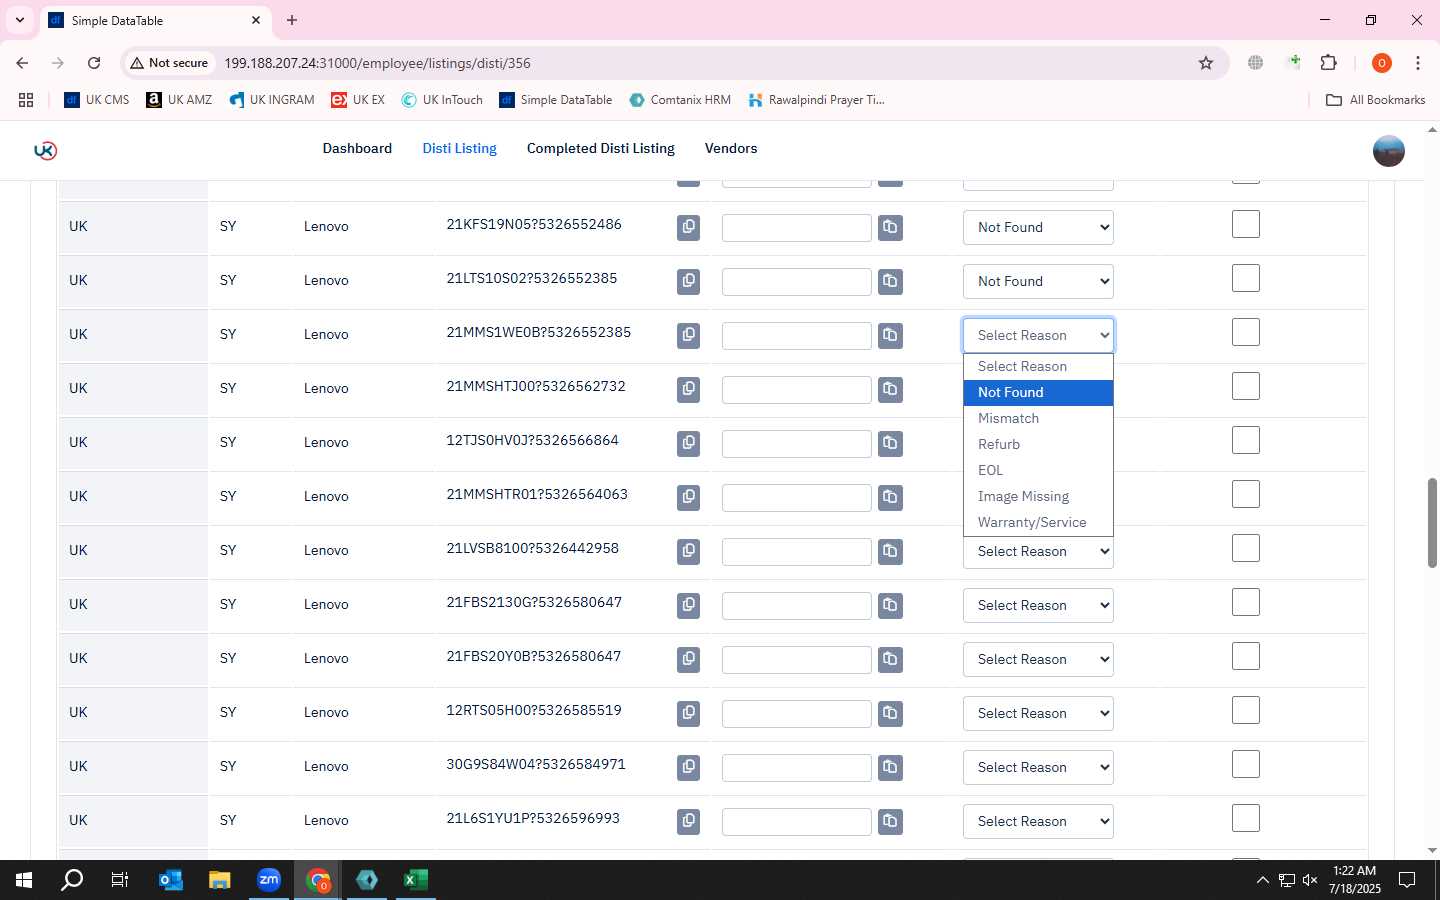Click paste icon beside input in 21MMS1WE0B row
Screen dimensions: 1440x900
tap(890, 335)
